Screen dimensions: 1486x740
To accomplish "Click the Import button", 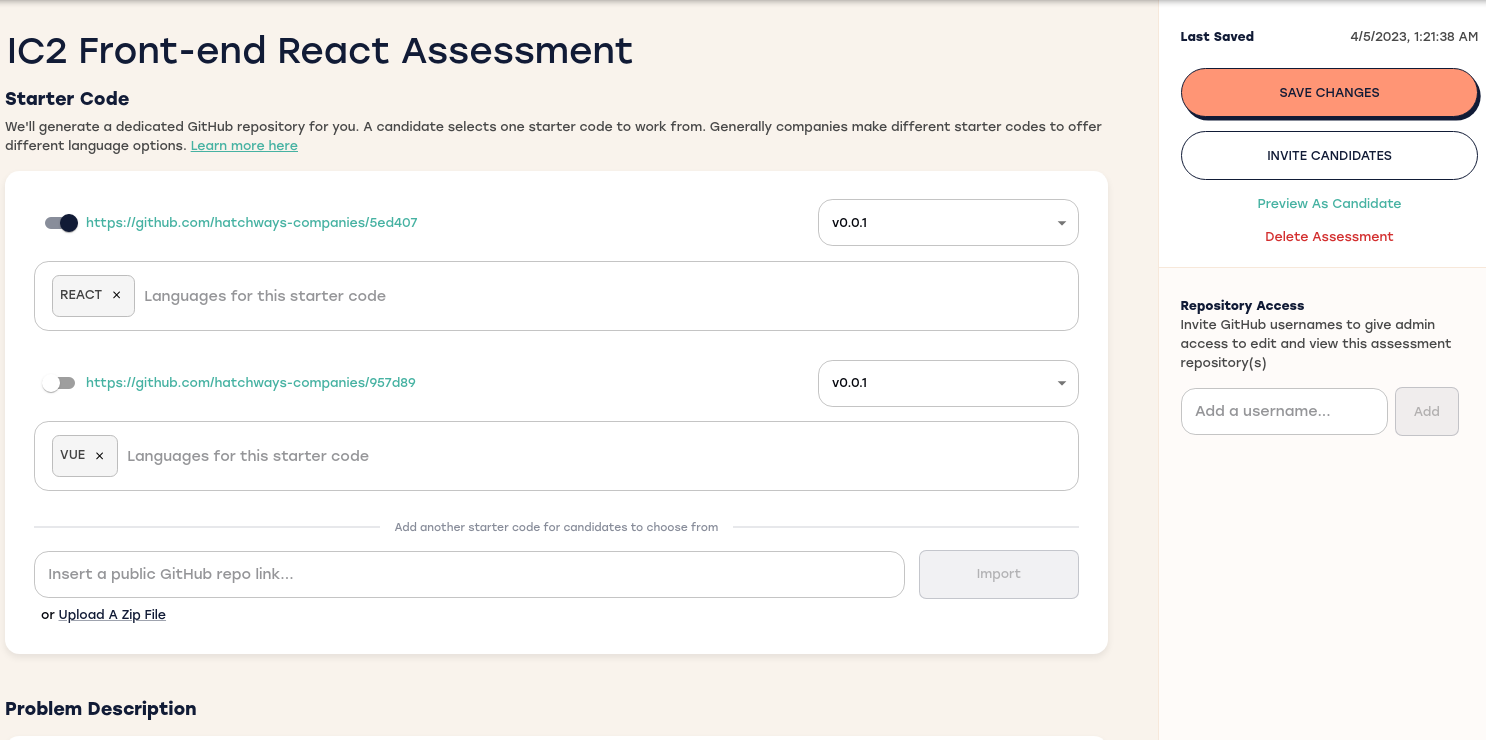I will pyautogui.click(x=998, y=574).
